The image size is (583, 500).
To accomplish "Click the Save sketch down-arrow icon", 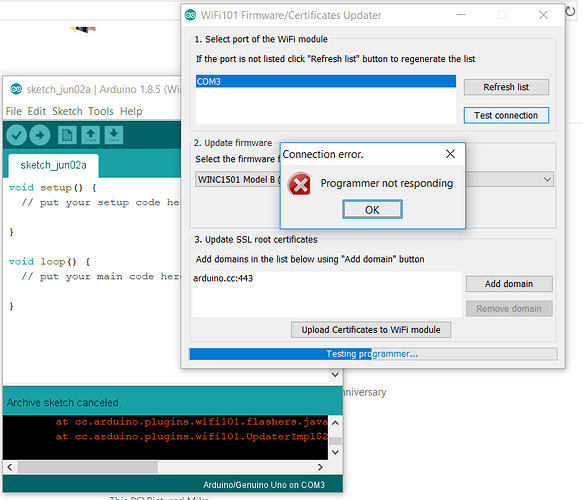I will [114, 135].
